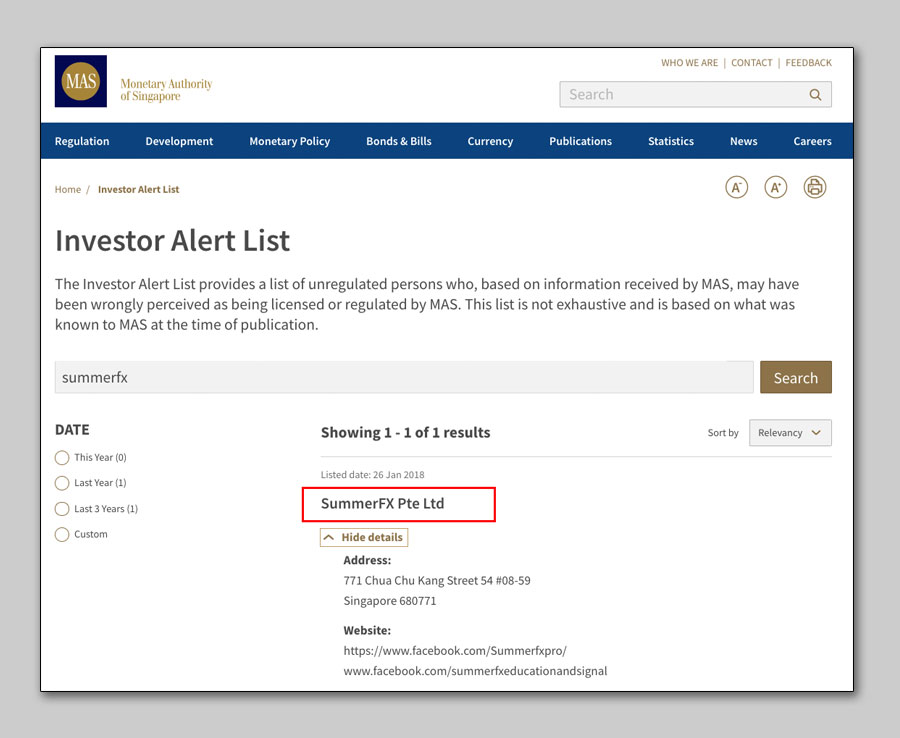Click the Feedback link
This screenshot has height=738, width=900.
point(808,63)
